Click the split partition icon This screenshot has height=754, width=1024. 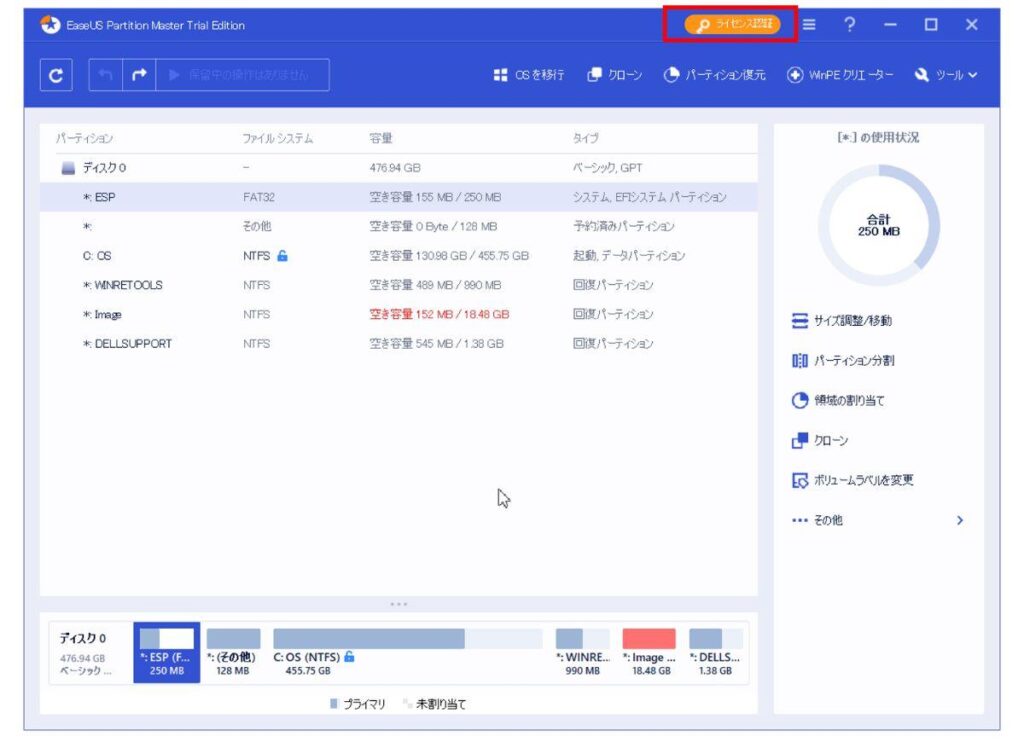pos(799,360)
